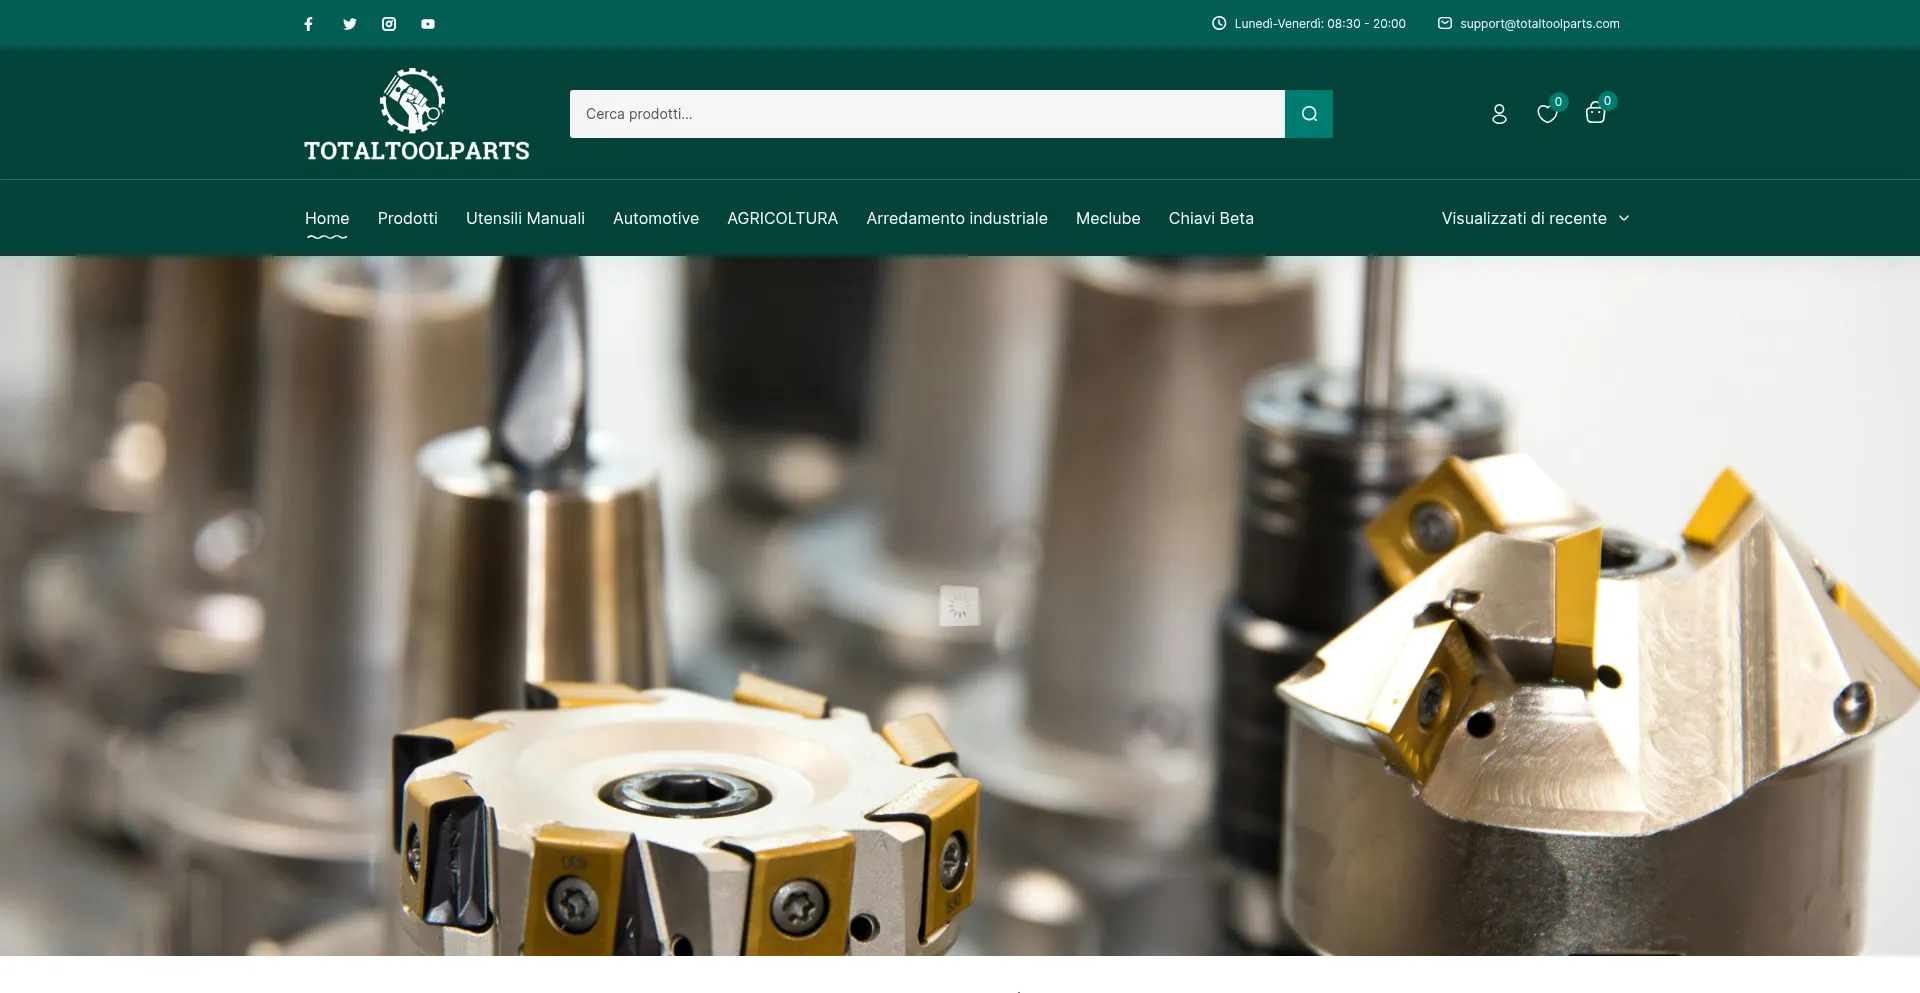1920x993 pixels.
Task: Navigate to the AGRICOLTURA category
Action: [782, 218]
